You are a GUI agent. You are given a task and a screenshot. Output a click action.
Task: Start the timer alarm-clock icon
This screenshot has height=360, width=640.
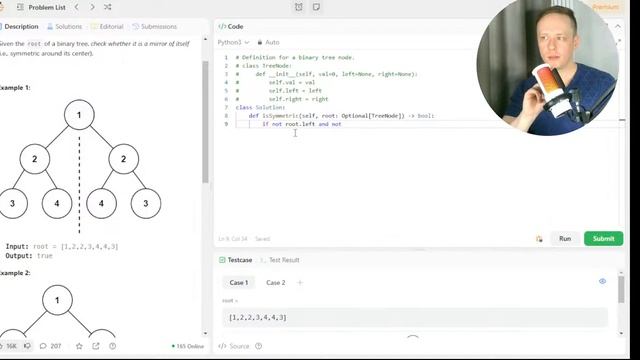coord(299,7)
